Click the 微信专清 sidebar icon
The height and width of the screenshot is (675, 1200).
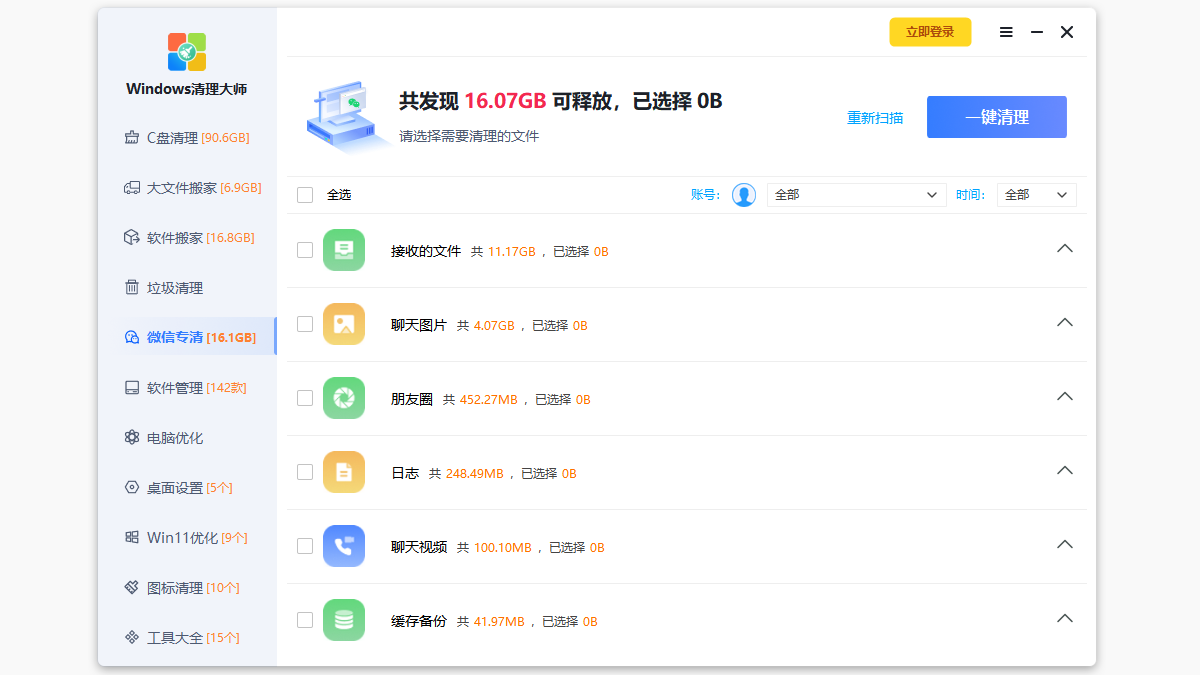tap(131, 338)
